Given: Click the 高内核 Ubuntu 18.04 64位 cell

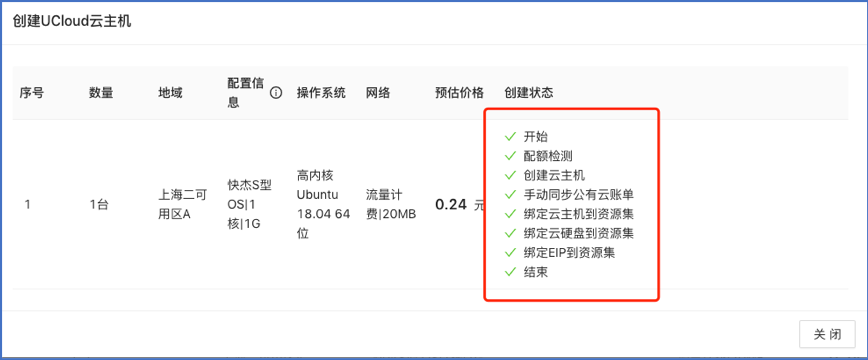Looking at the screenshot, I should click(323, 204).
